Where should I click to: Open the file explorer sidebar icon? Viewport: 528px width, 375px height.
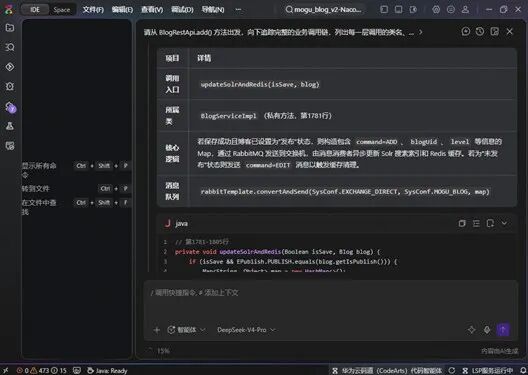coord(10,28)
